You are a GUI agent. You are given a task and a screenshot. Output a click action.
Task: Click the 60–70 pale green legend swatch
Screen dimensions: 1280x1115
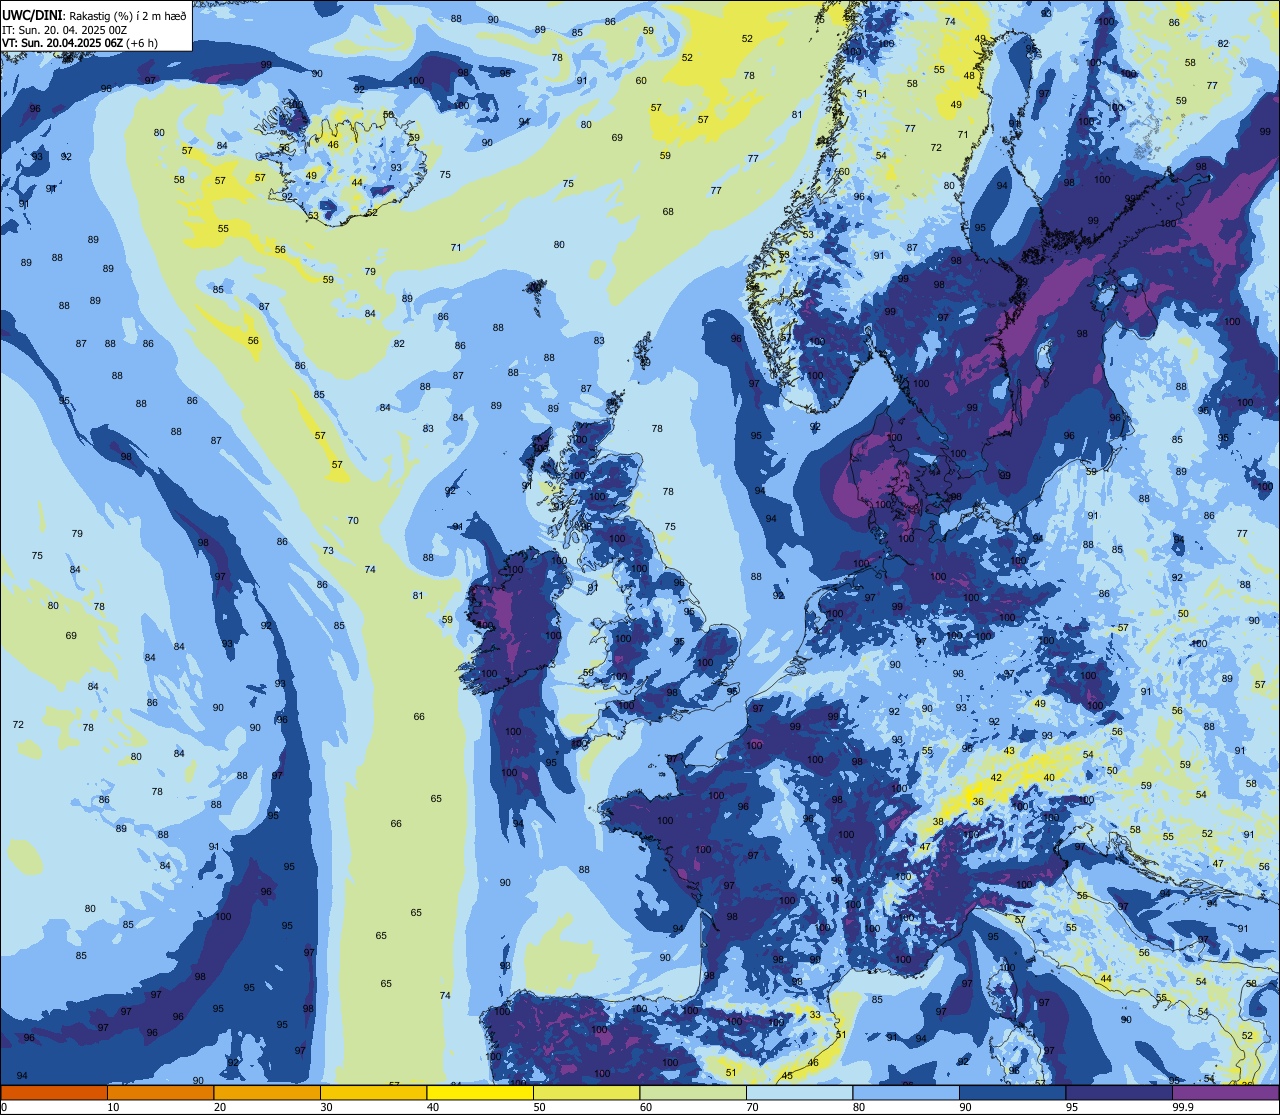[x=693, y=1092]
